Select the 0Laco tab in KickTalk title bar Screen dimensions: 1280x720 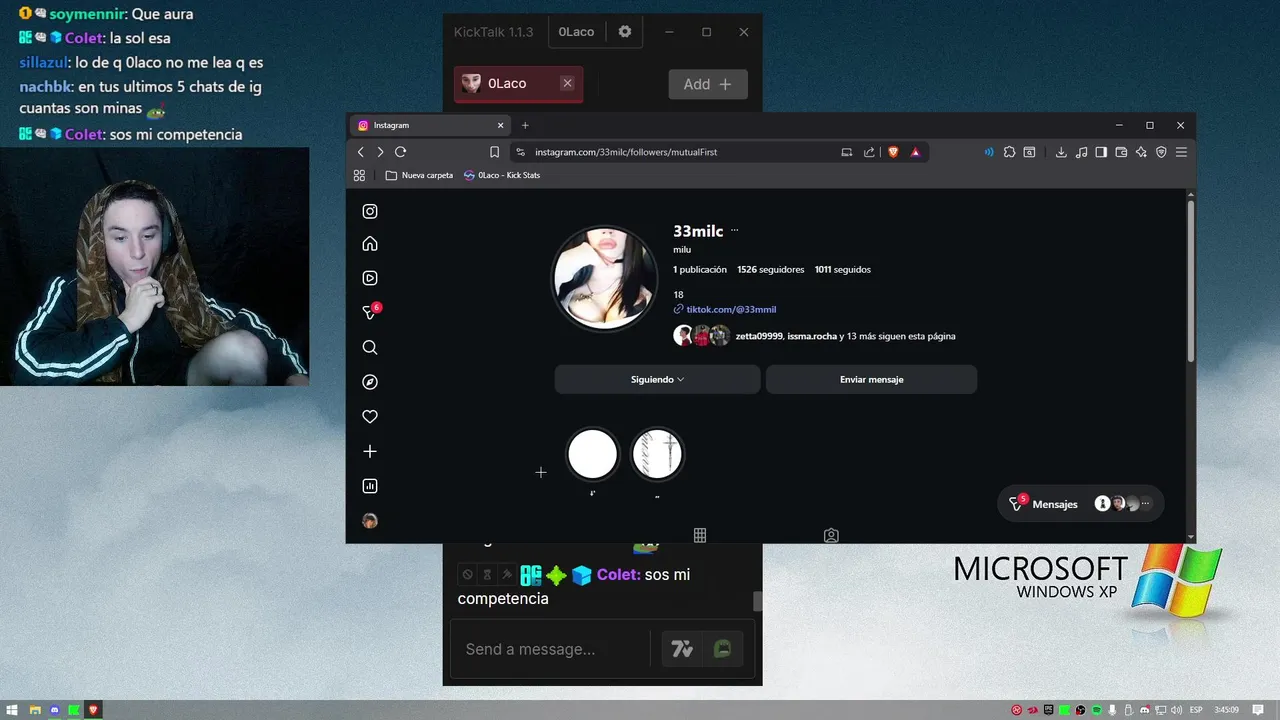(x=576, y=32)
